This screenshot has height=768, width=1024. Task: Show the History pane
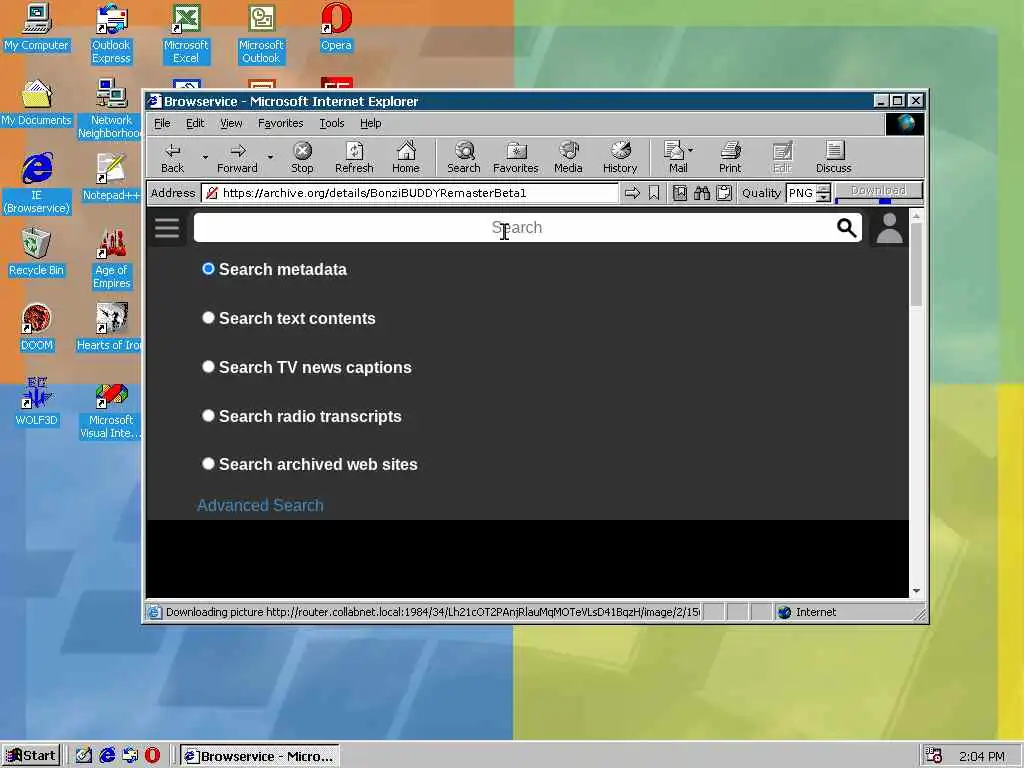(620, 158)
